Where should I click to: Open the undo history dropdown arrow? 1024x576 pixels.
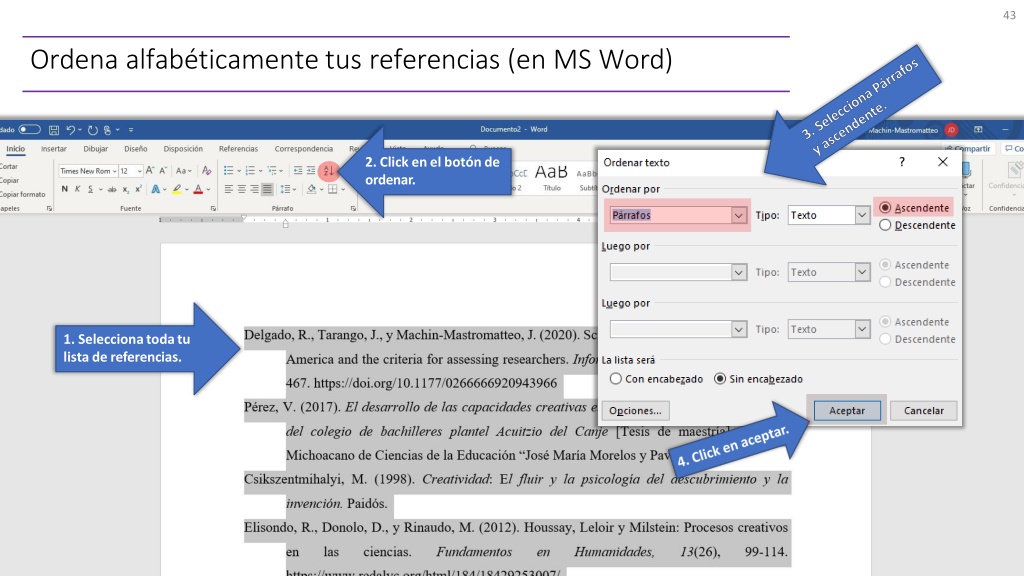coord(80,130)
